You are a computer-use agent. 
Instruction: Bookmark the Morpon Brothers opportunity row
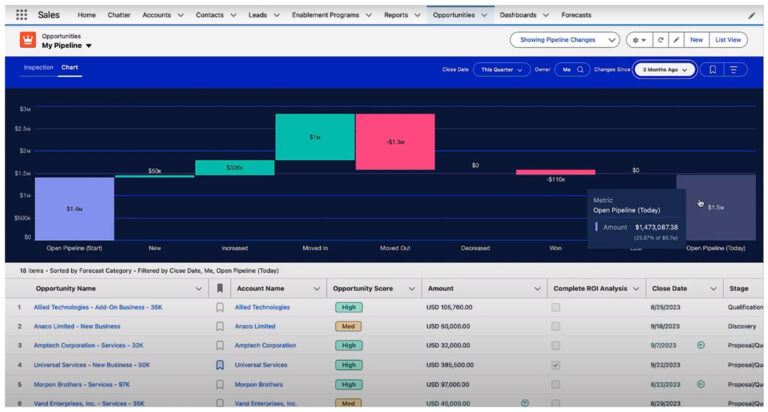[220, 385]
